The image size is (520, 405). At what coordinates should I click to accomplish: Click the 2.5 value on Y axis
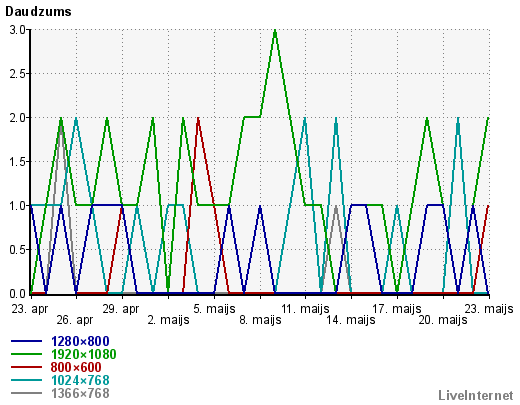click(x=17, y=74)
